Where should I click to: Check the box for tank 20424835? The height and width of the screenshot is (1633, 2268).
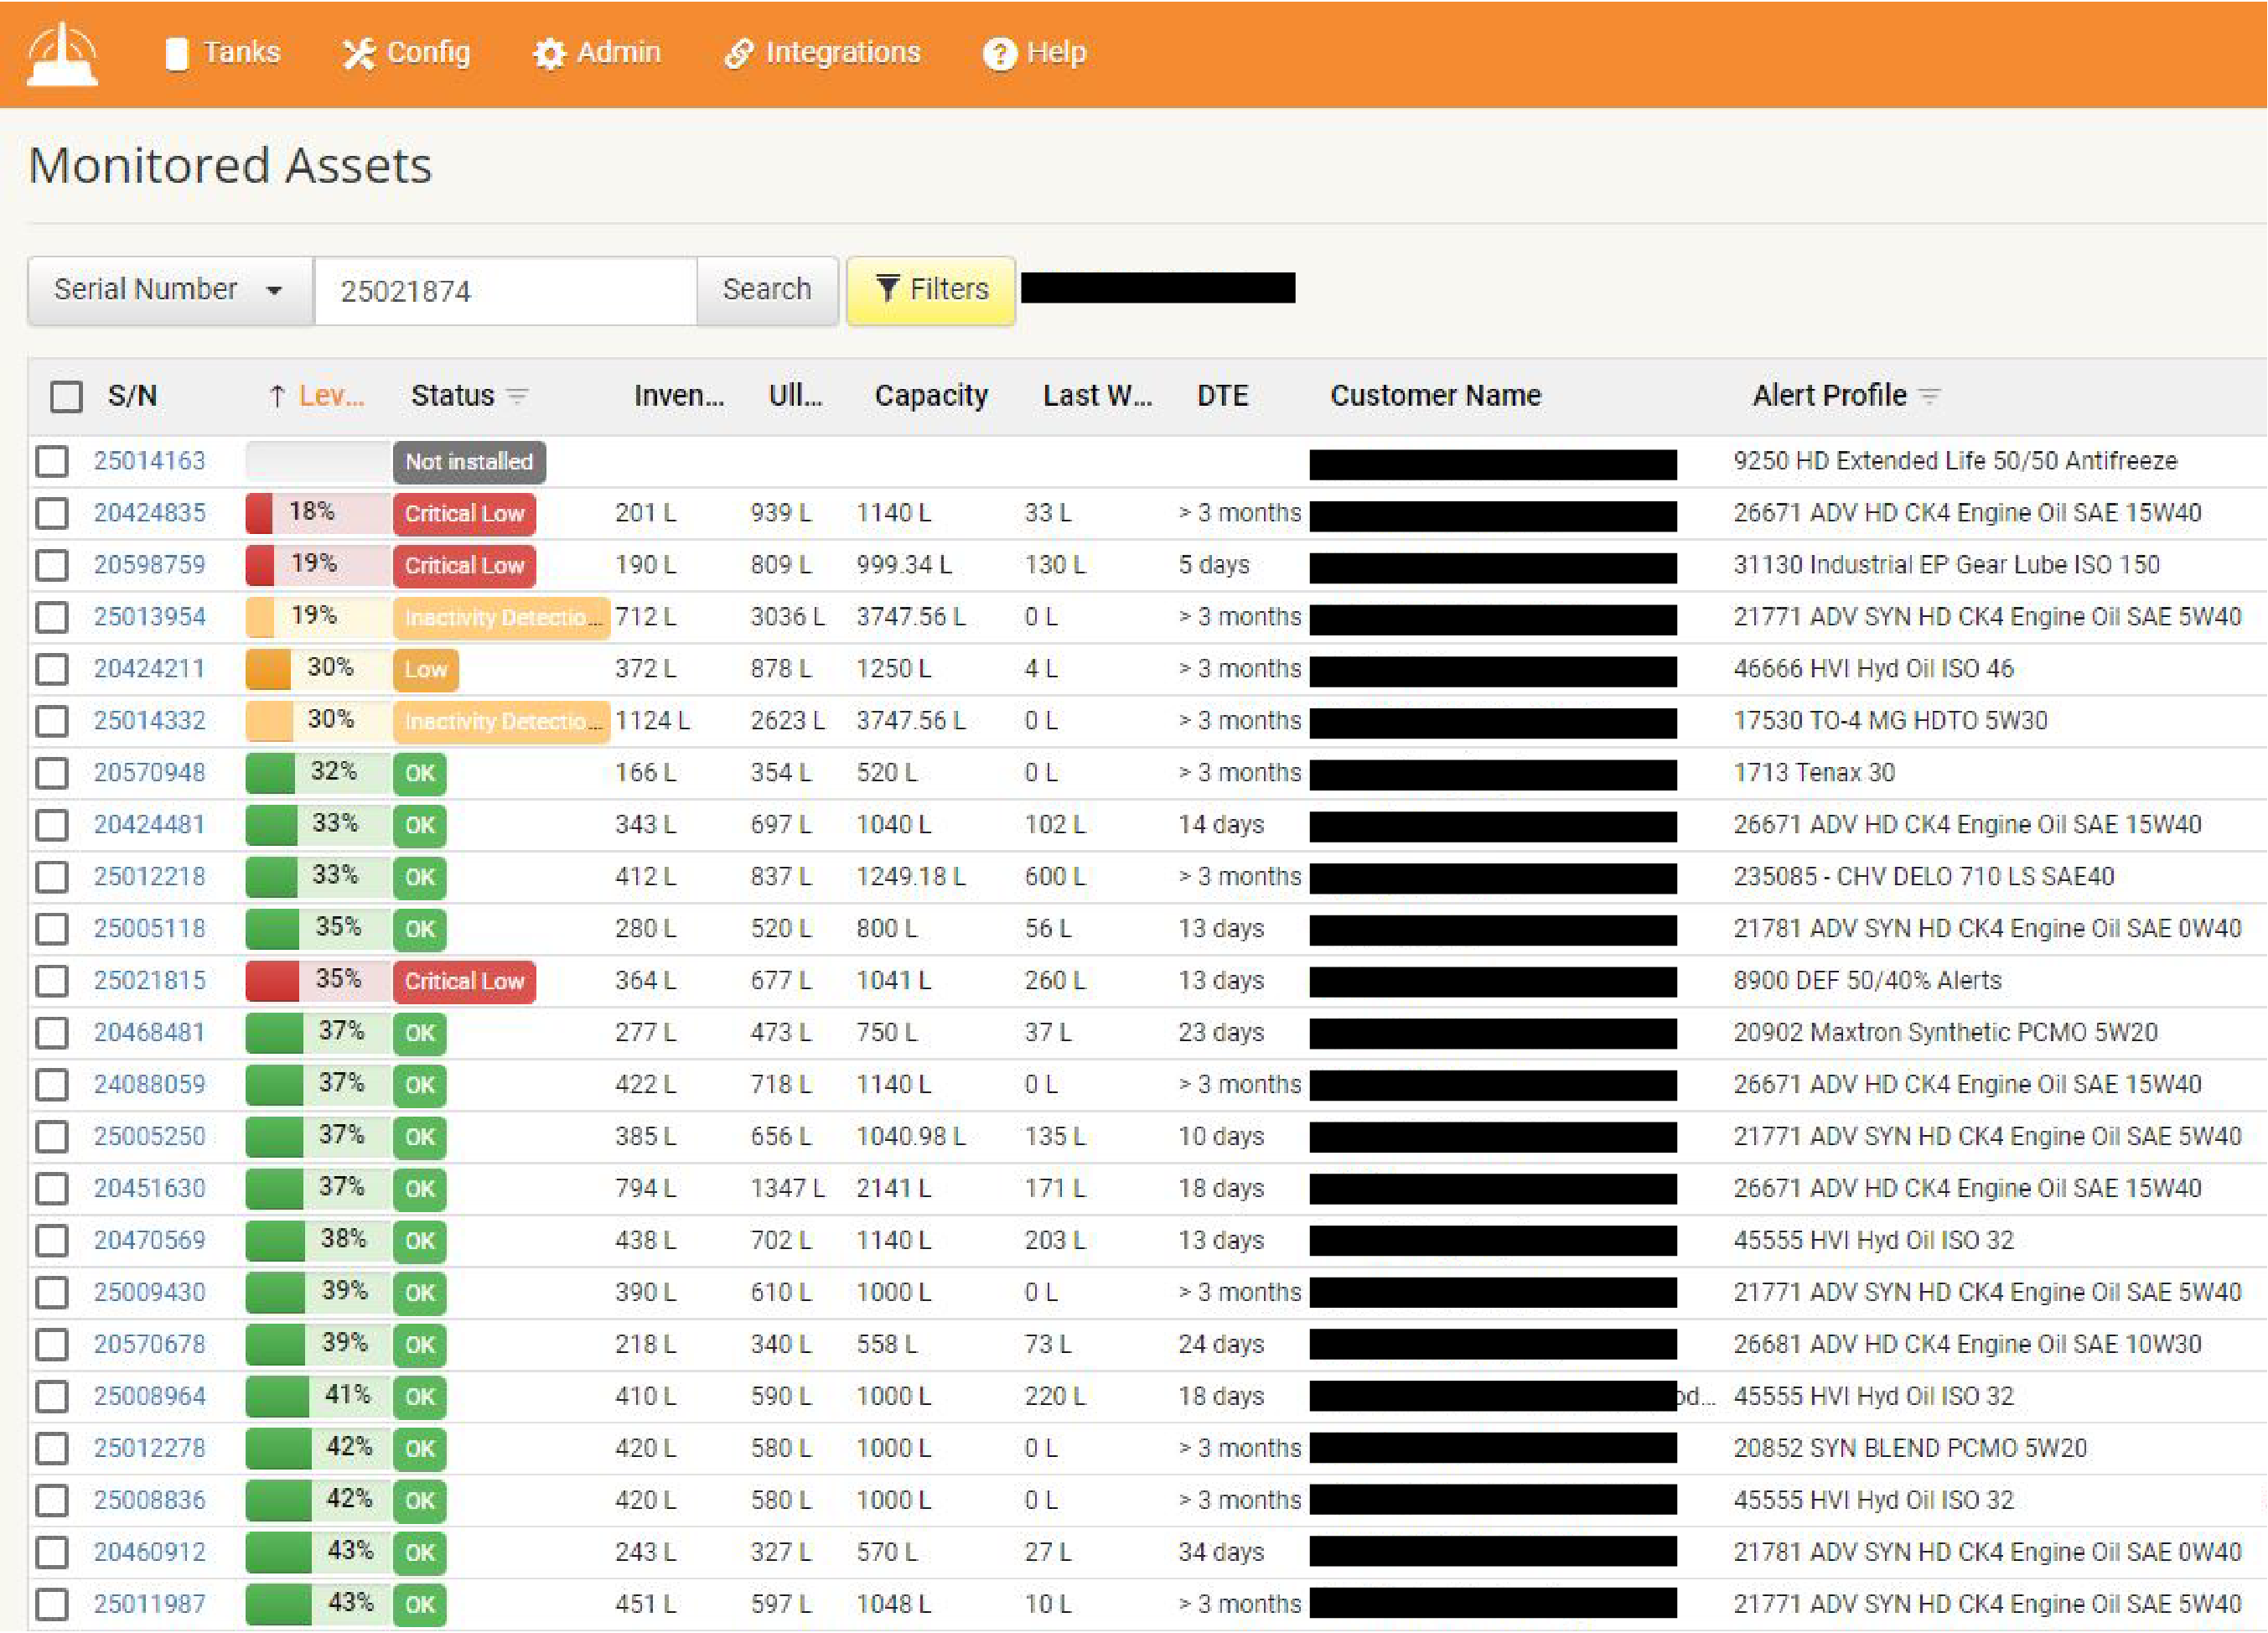click(52, 513)
